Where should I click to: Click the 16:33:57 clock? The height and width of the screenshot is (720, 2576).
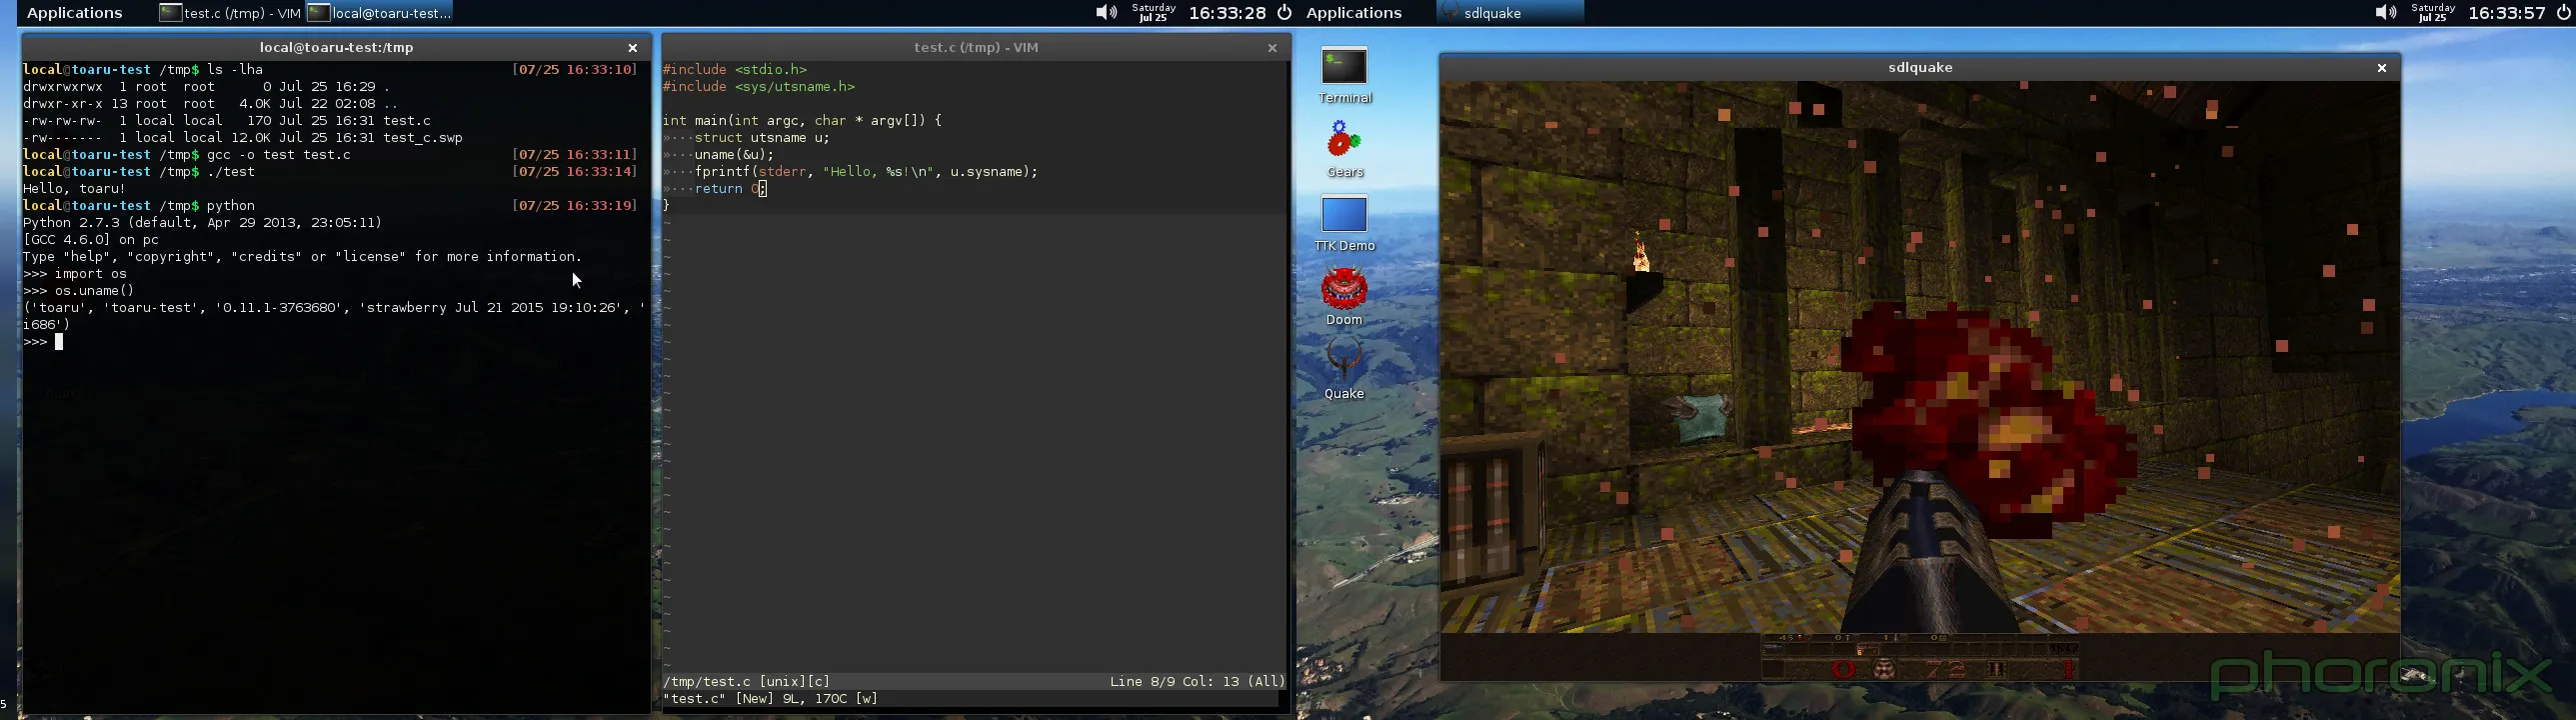point(2507,13)
